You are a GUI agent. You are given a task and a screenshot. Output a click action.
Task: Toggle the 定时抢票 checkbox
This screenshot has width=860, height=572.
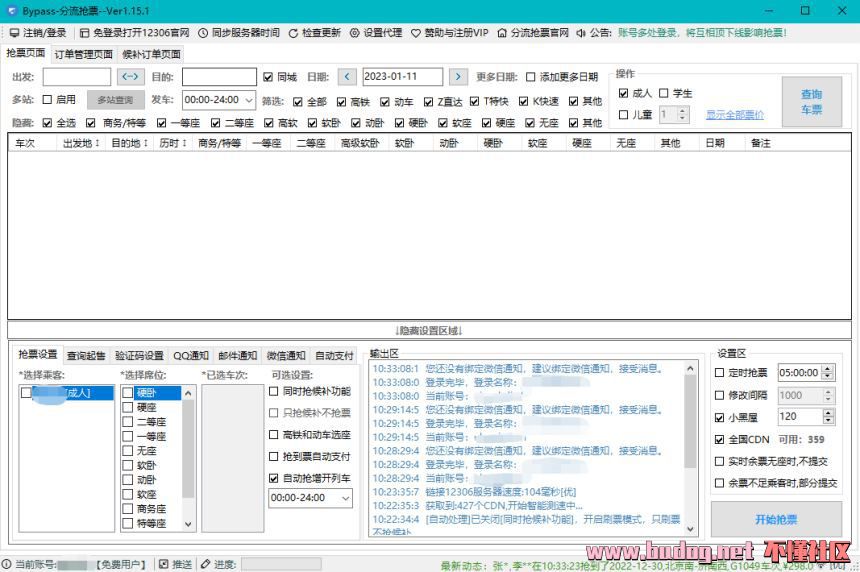point(720,373)
